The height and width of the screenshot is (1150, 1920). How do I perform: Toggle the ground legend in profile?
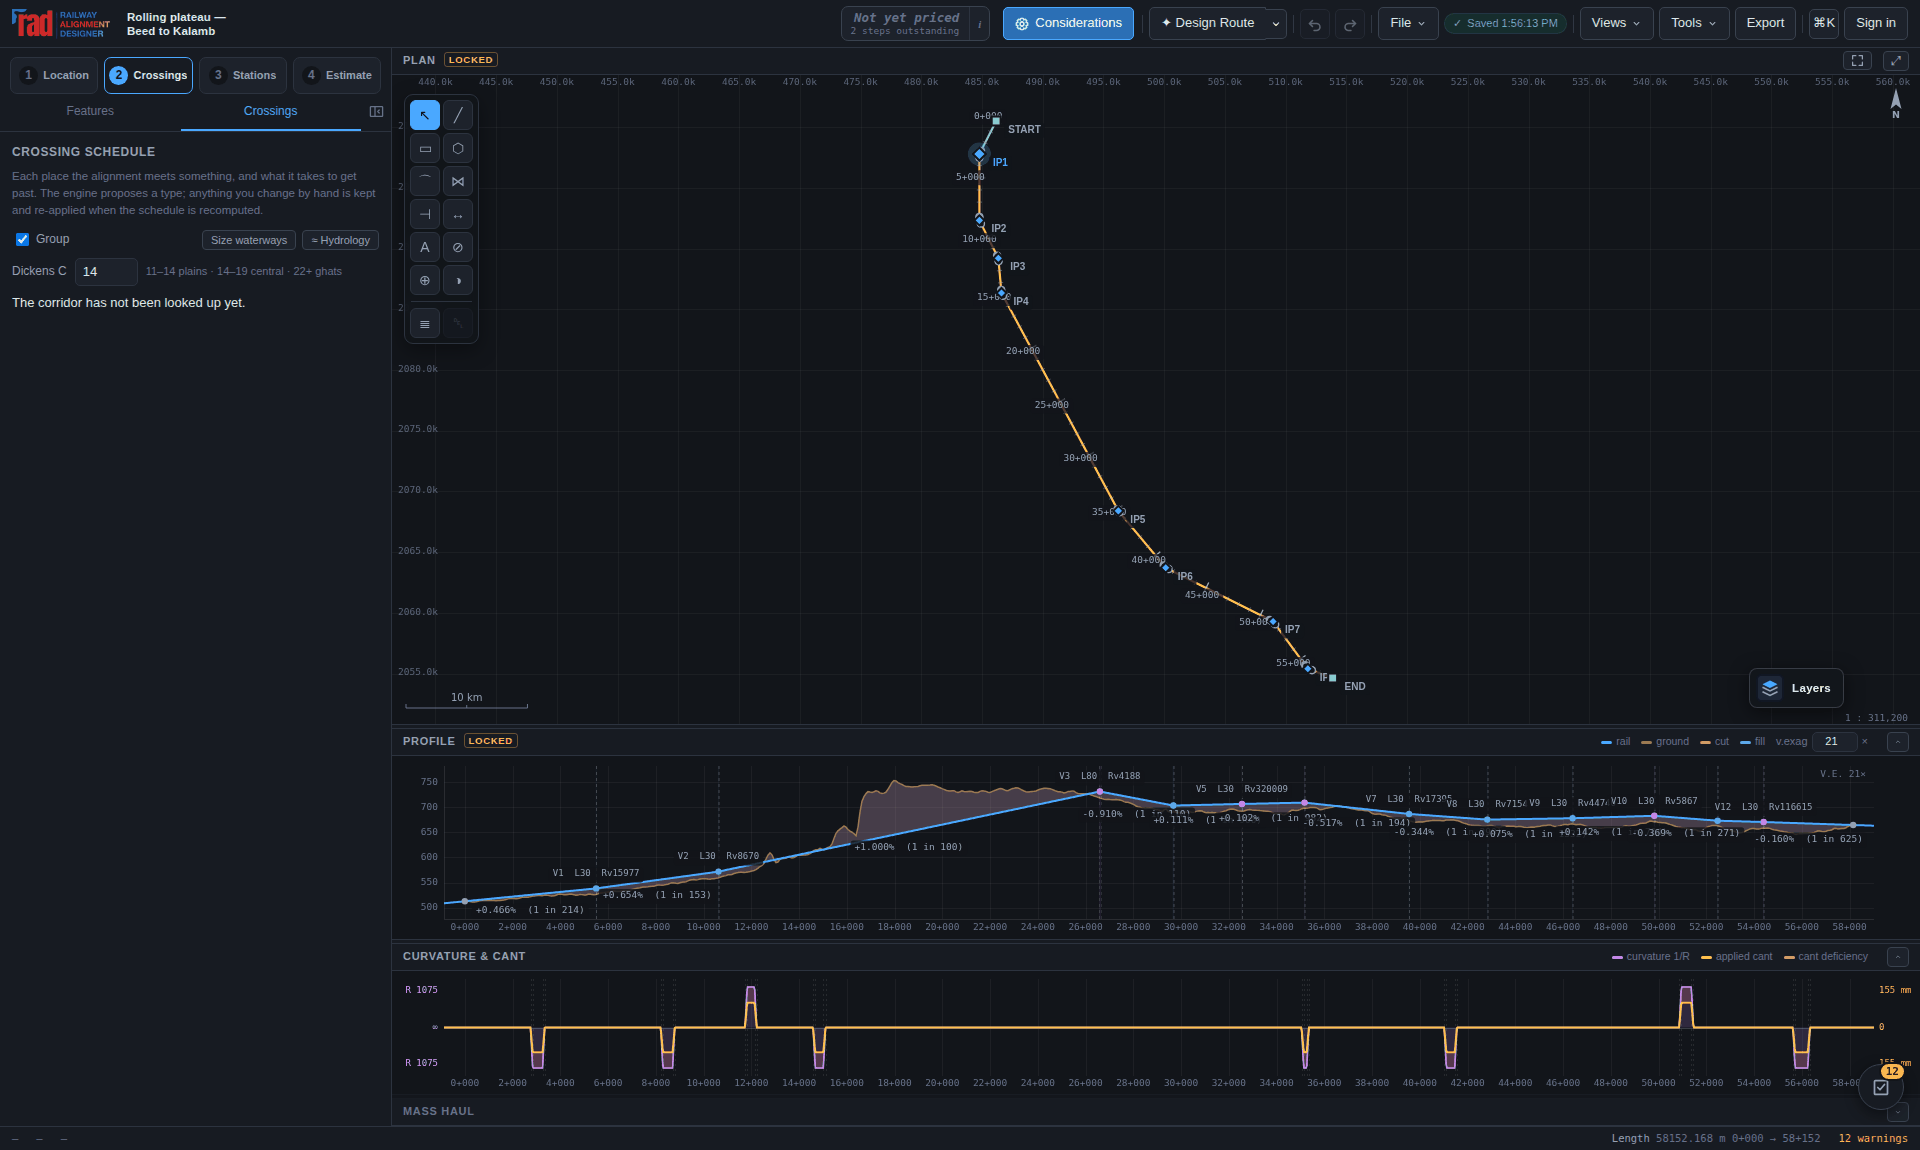[1665, 742]
